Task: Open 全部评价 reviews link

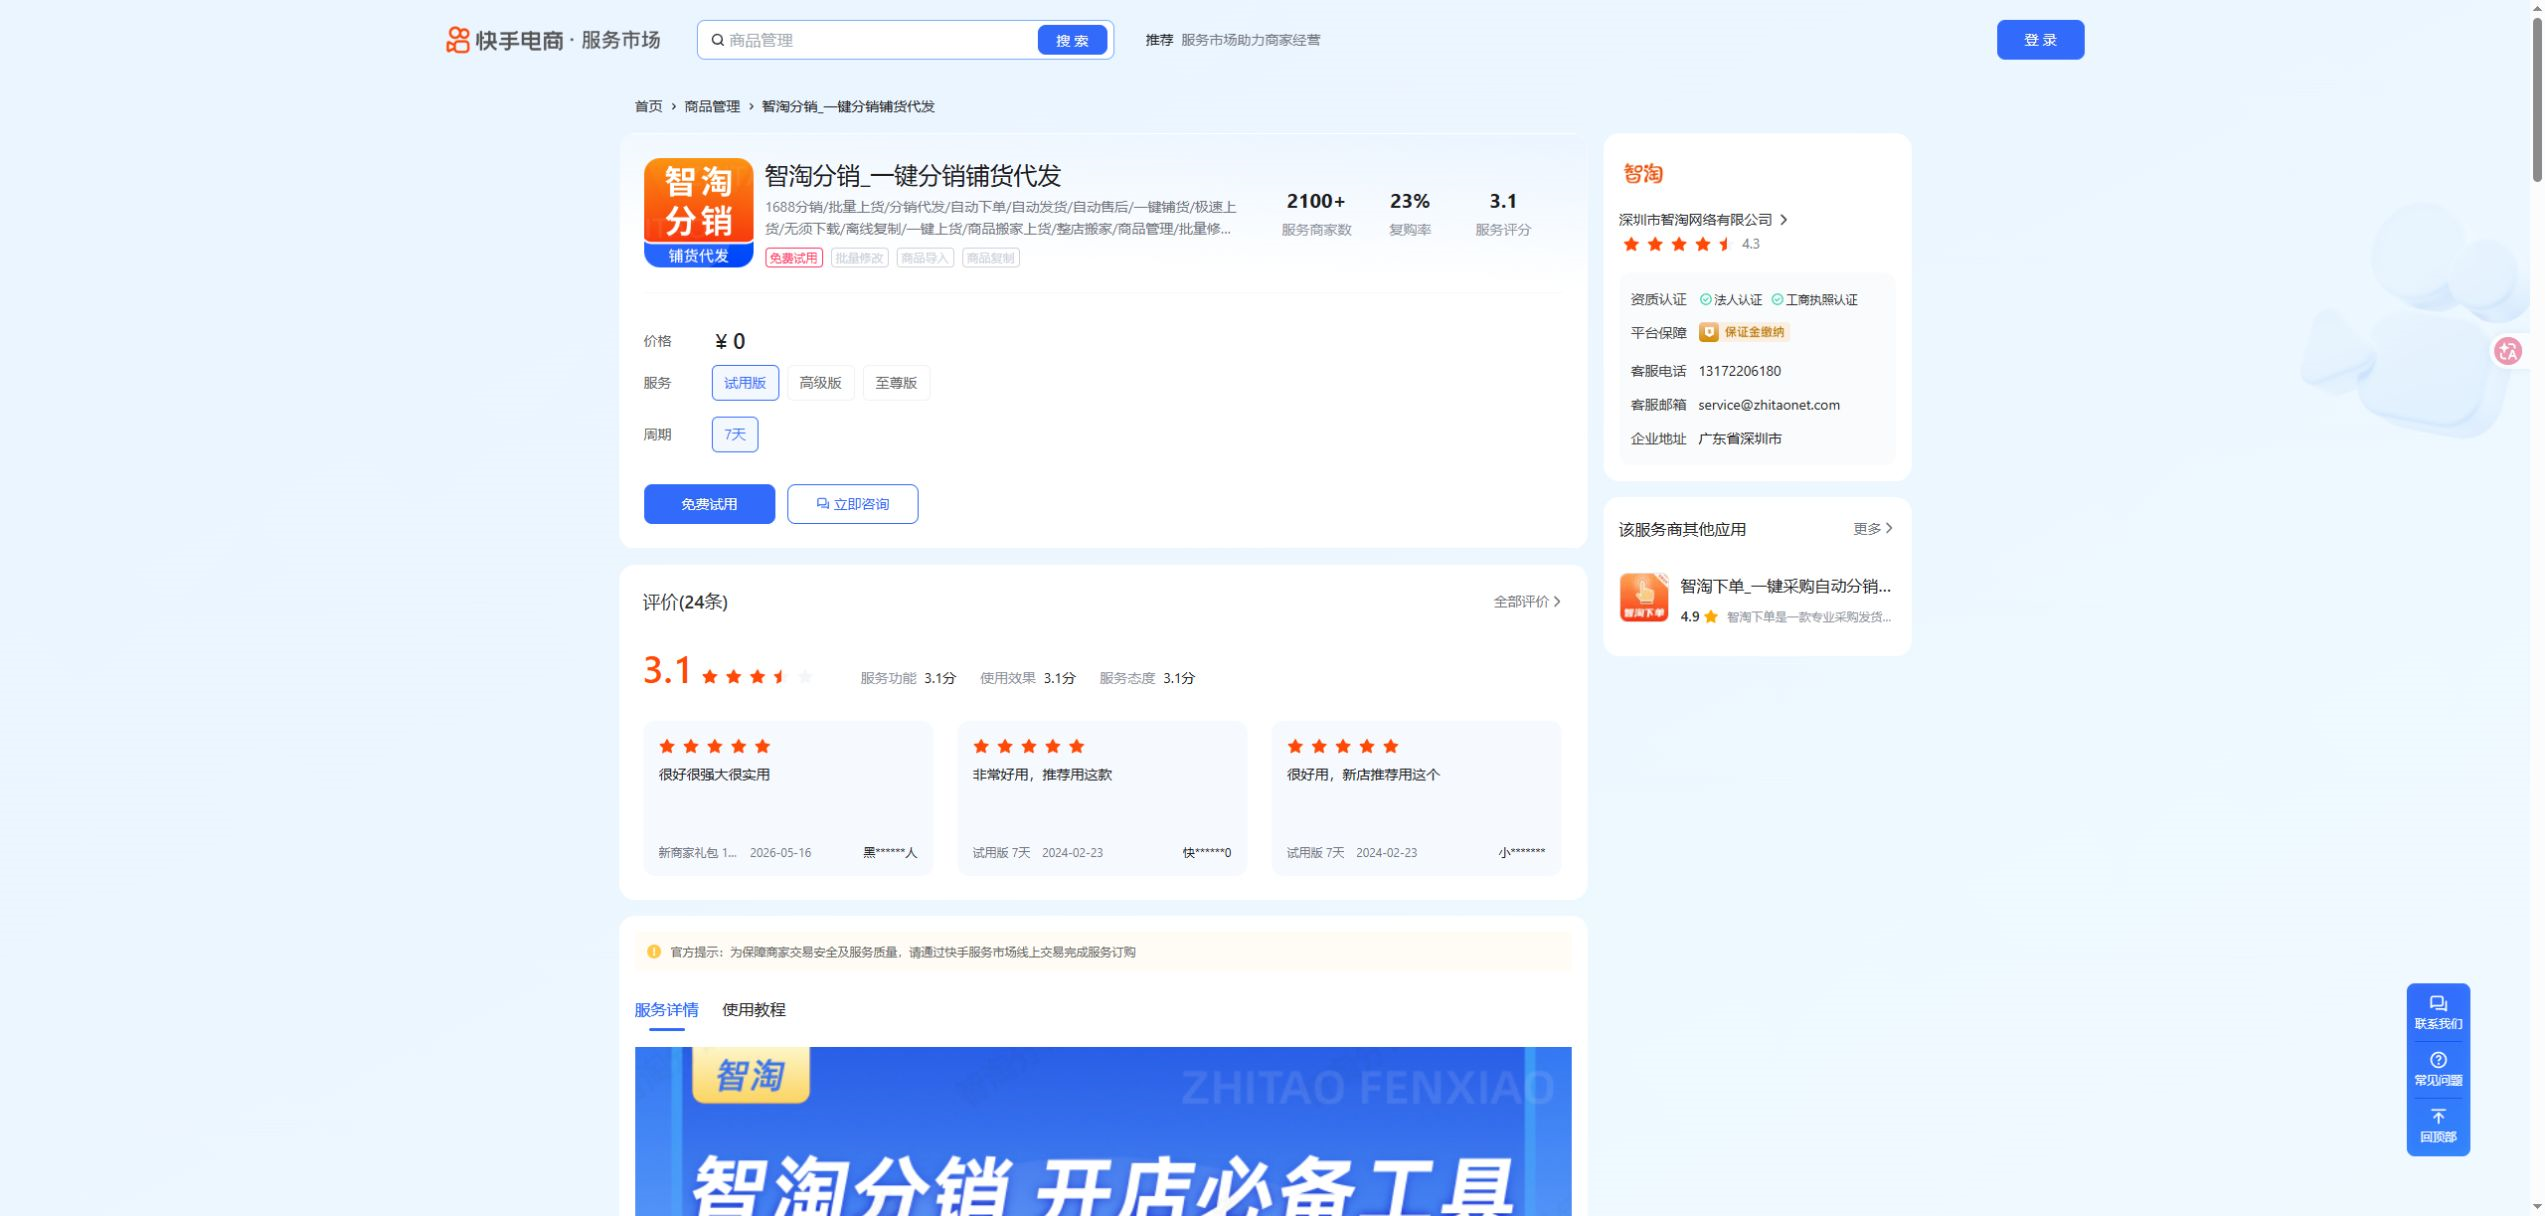Action: (1526, 602)
